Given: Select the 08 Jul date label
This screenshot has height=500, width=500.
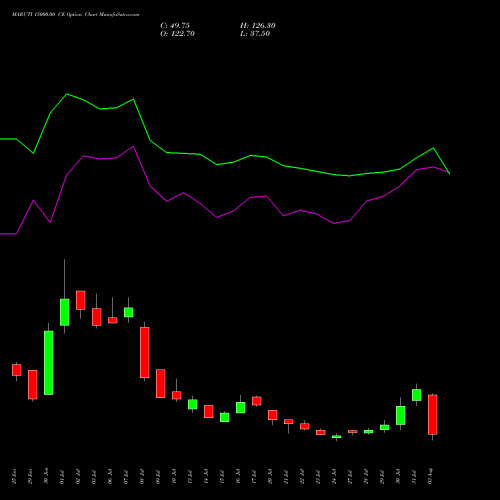Looking at the screenshot, I should point(142,476).
